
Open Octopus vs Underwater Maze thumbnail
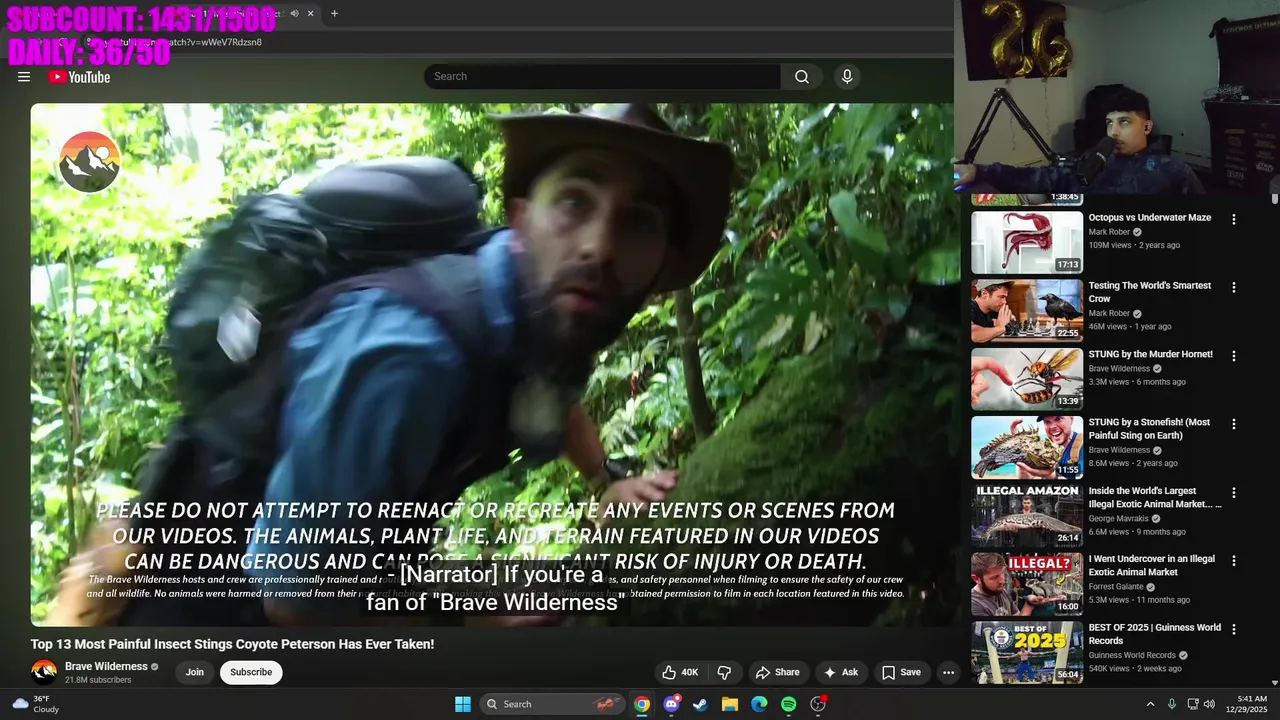(x=1027, y=242)
